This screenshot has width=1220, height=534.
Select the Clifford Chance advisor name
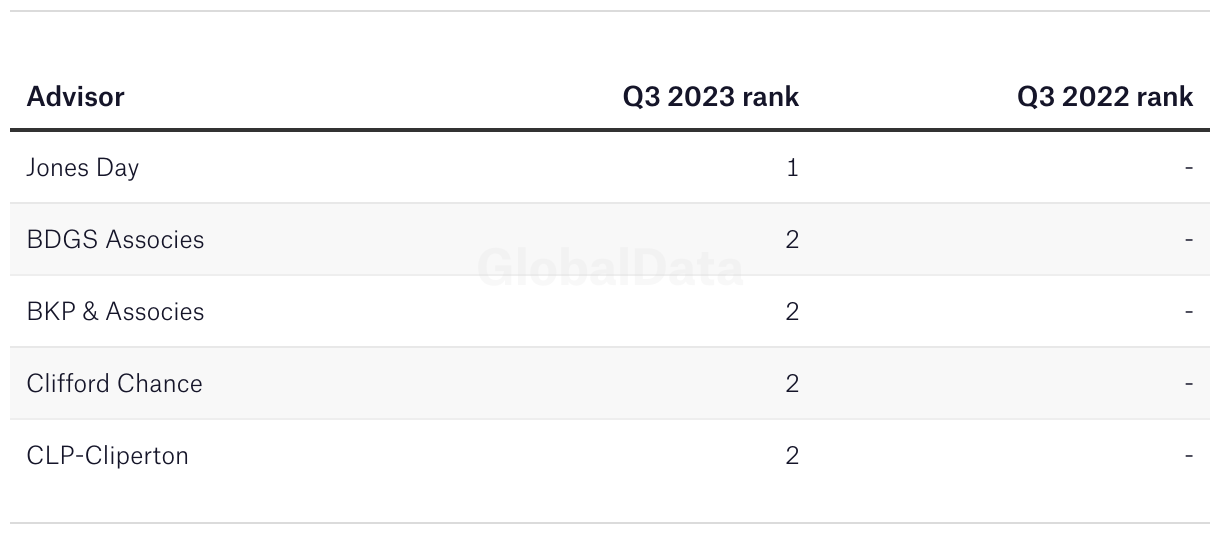[114, 384]
